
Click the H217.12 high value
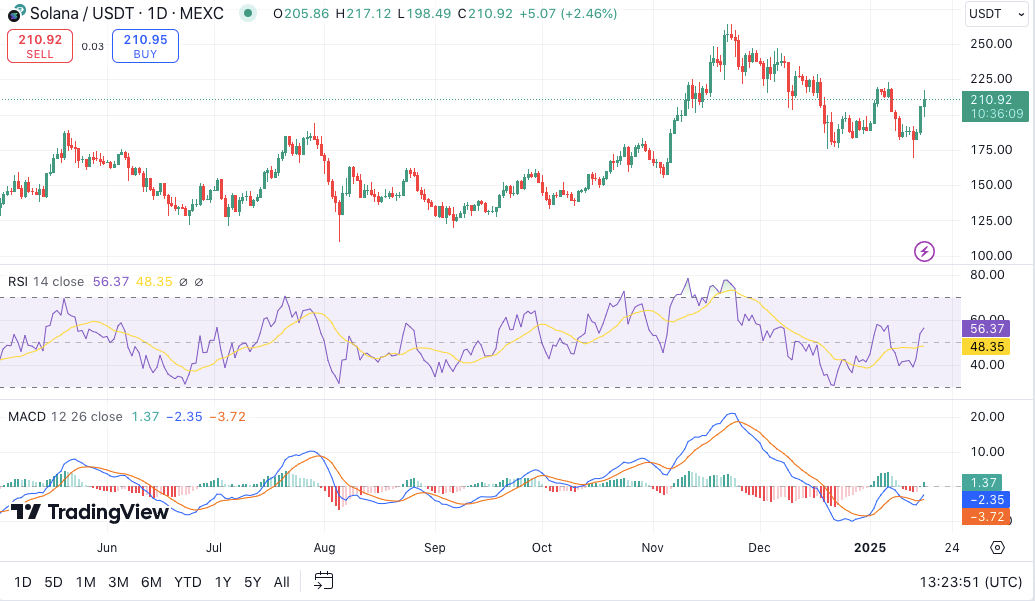pyautogui.click(x=363, y=13)
